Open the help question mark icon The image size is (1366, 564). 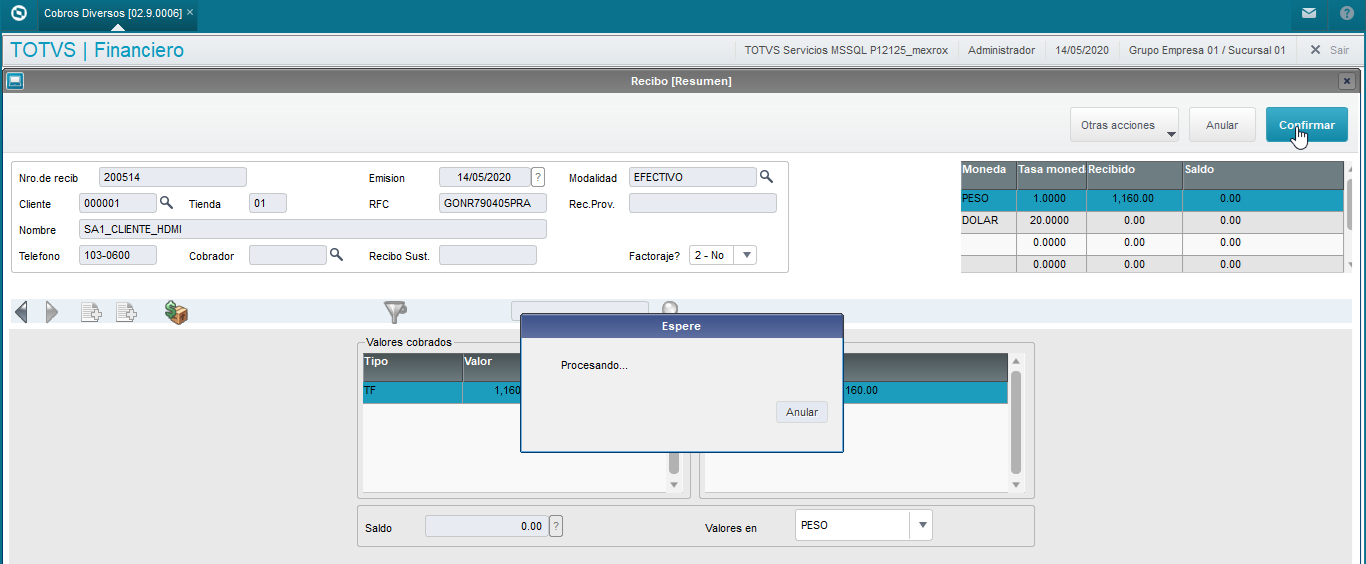point(1347,13)
